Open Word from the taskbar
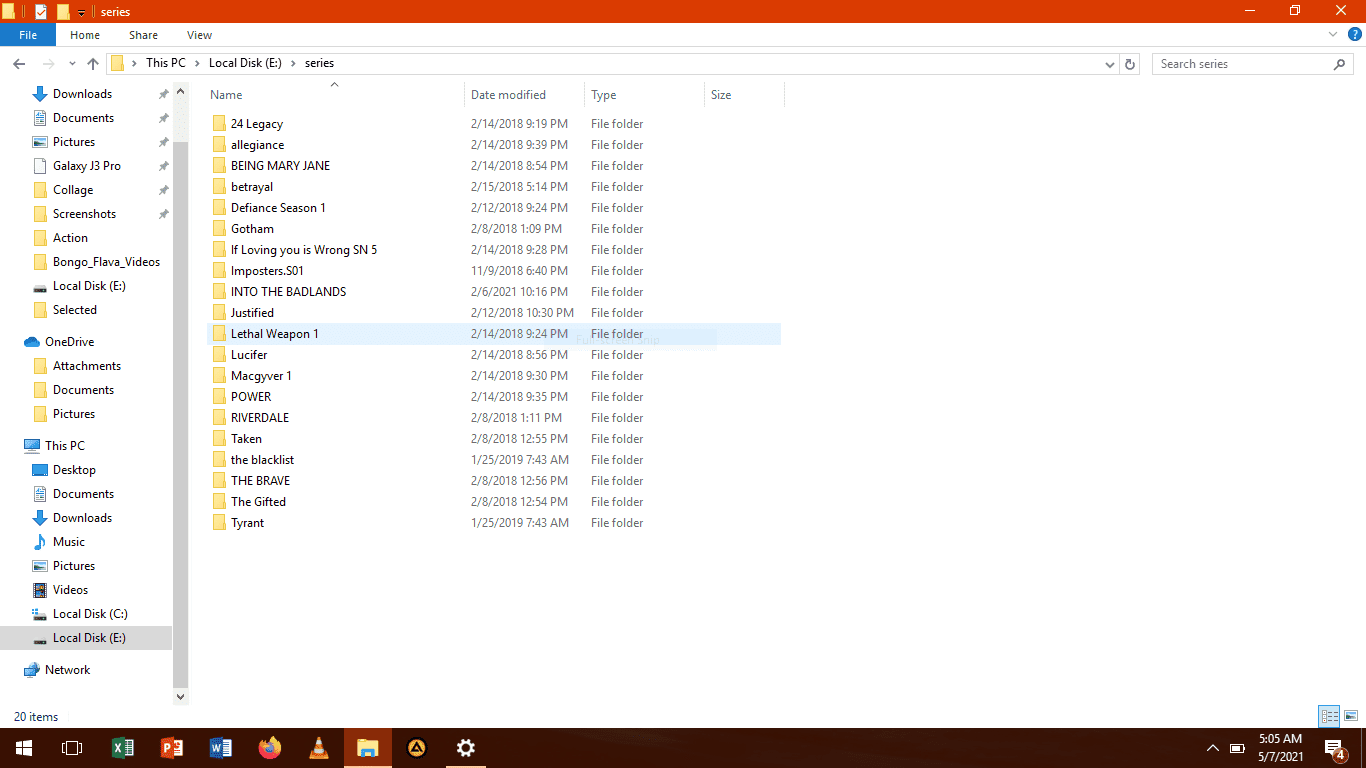1366x768 pixels. [x=221, y=747]
